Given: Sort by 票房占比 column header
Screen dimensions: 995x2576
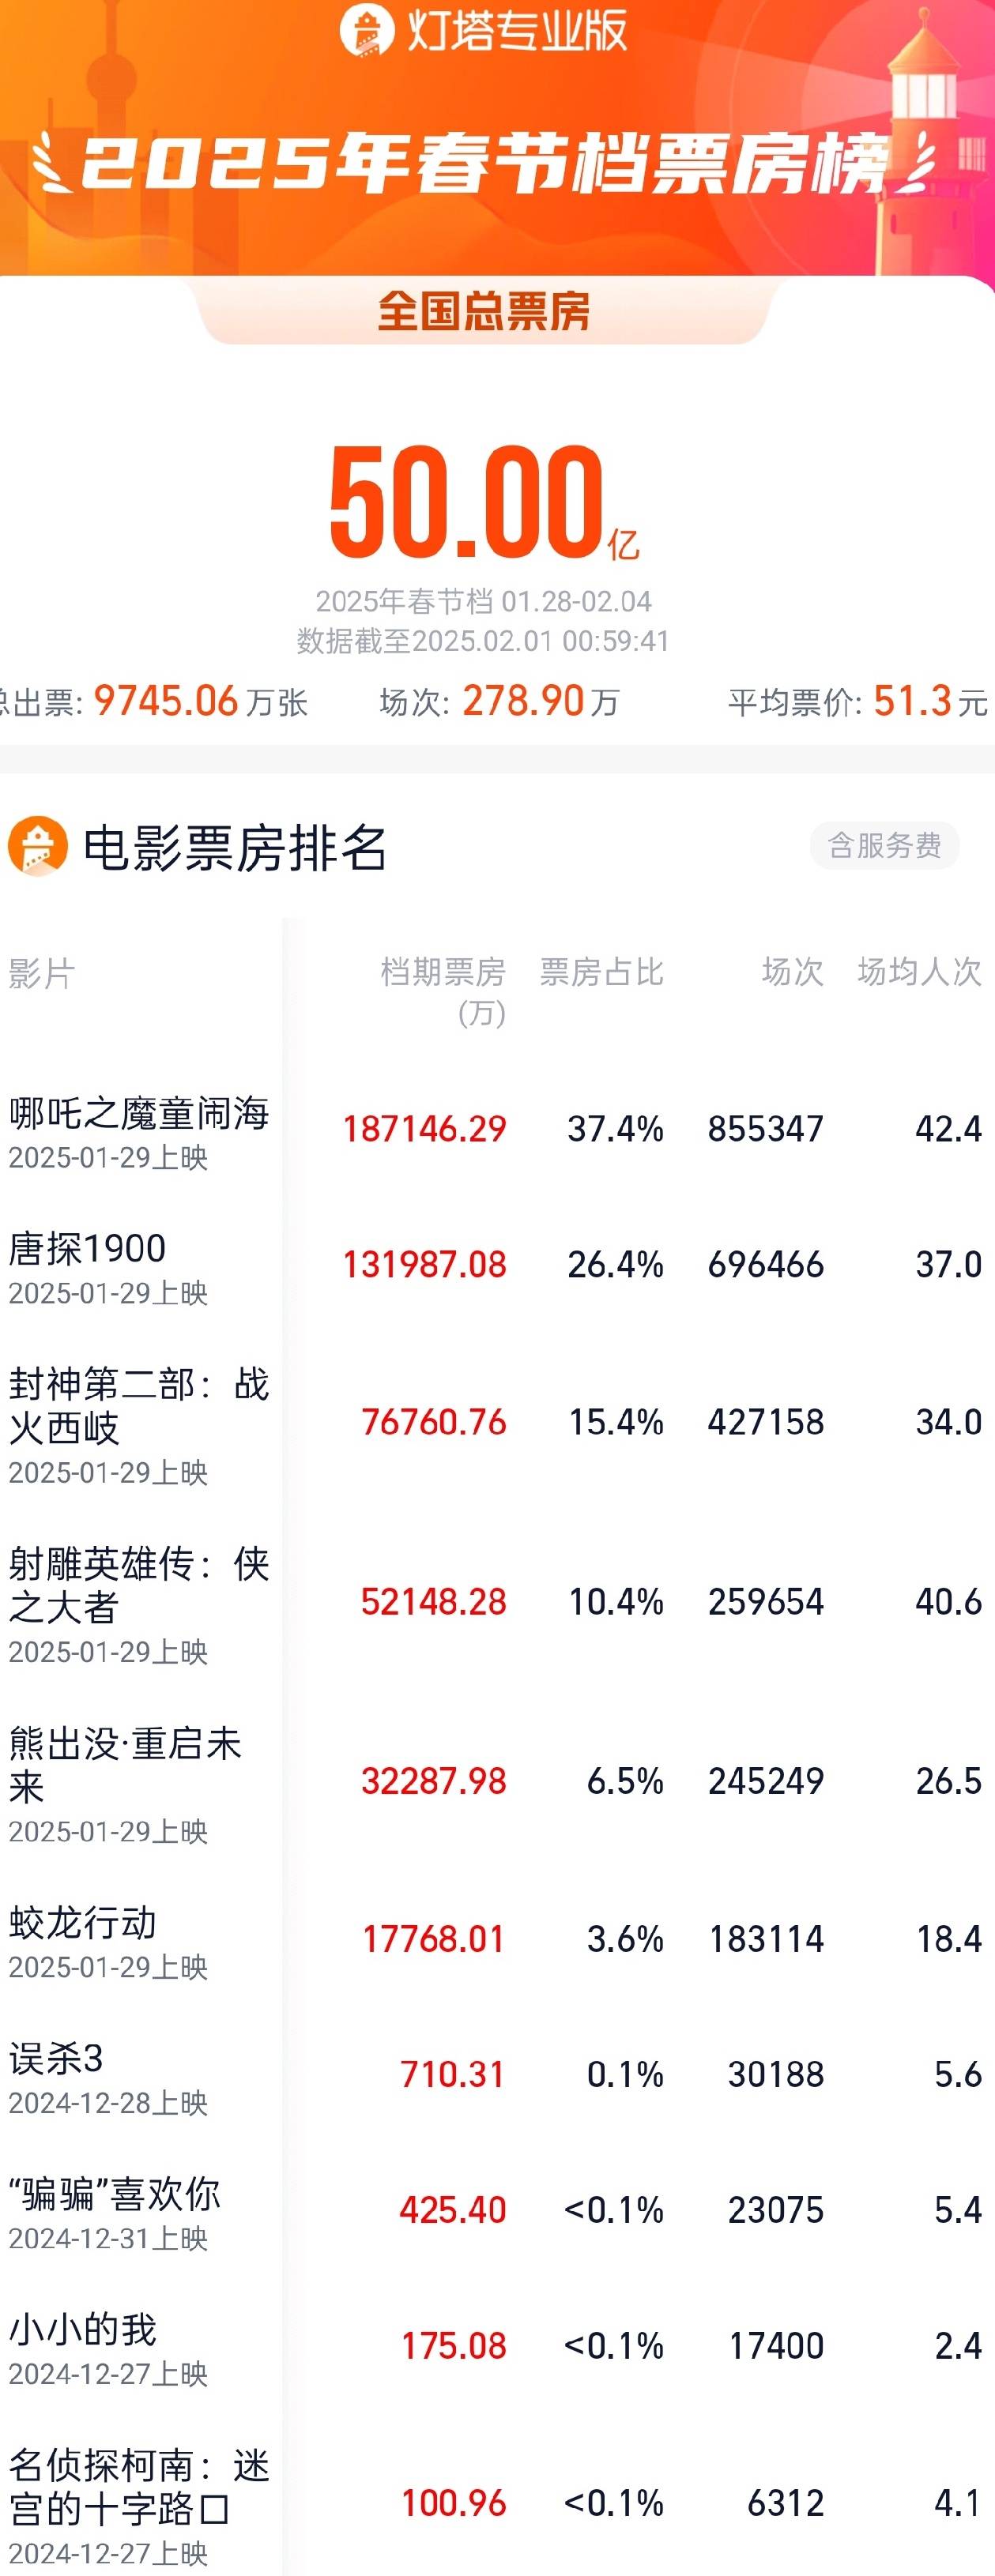Looking at the screenshot, I should [x=601, y=972].
